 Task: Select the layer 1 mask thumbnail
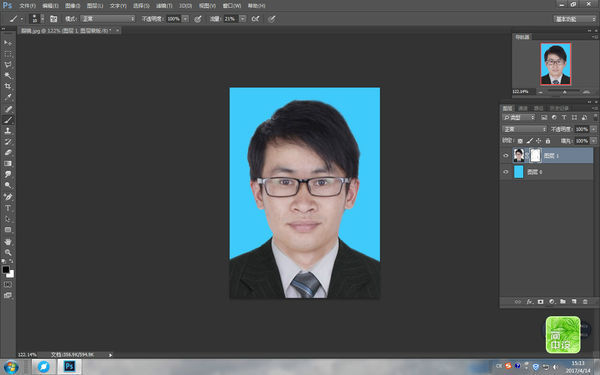click(535, 155)
